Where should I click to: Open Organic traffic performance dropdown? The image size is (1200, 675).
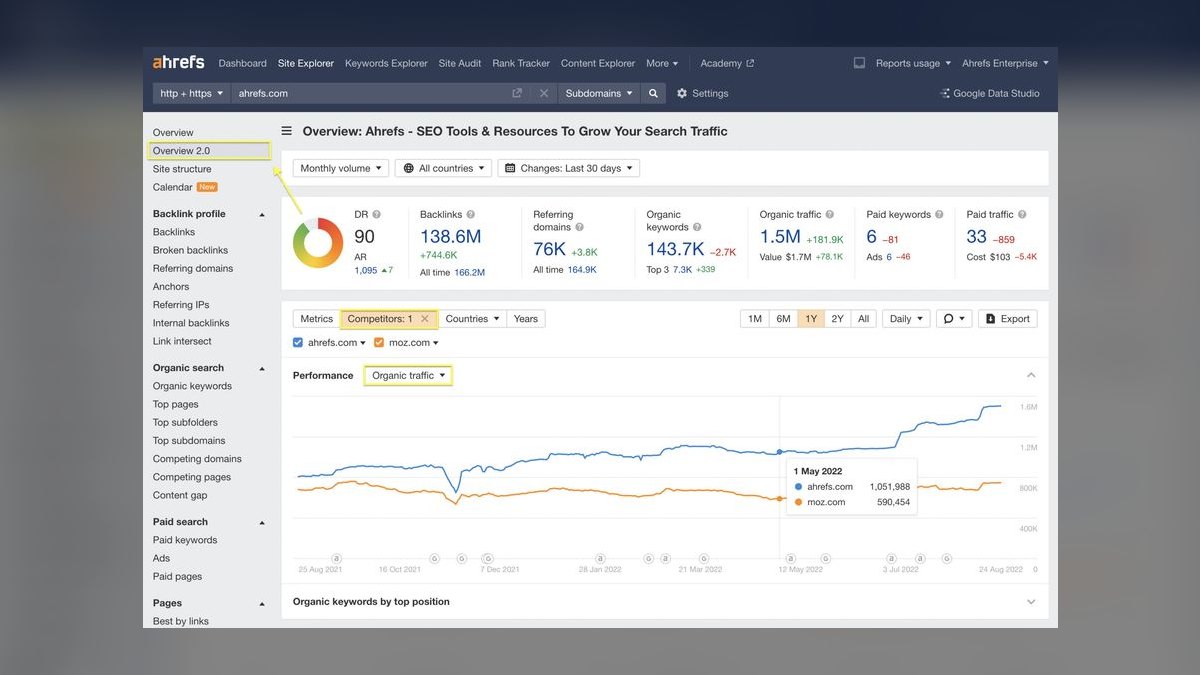pyautogui.click(x=408, y=376)
